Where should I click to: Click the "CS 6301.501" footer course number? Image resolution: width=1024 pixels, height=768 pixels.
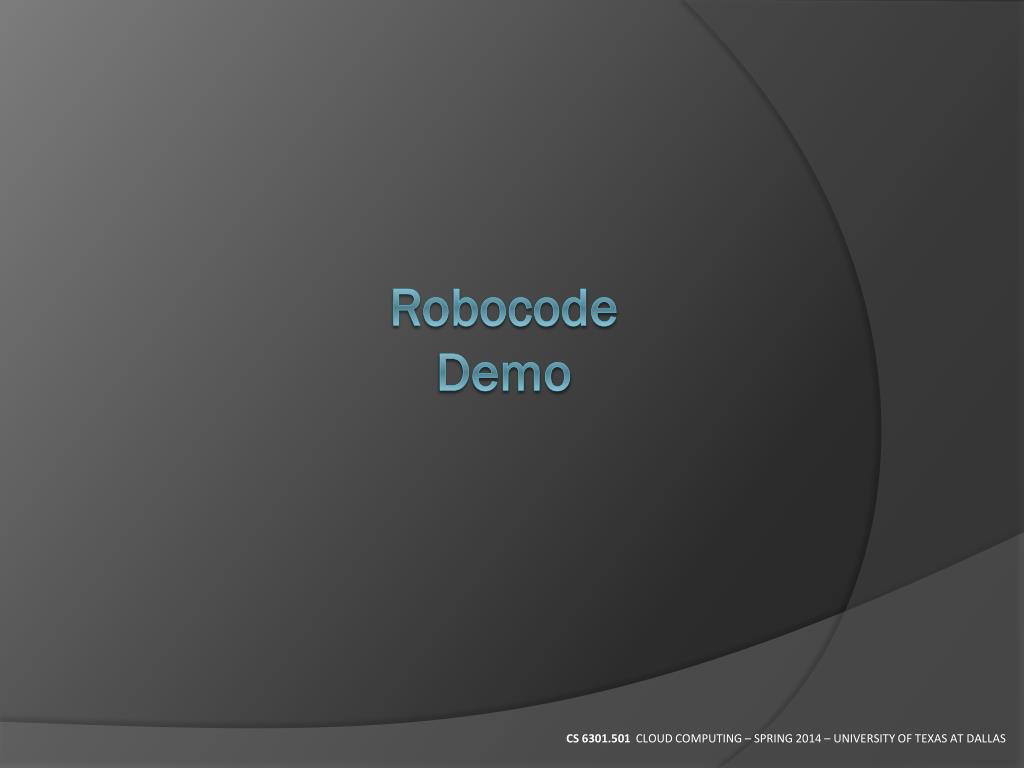pos(598,739)
